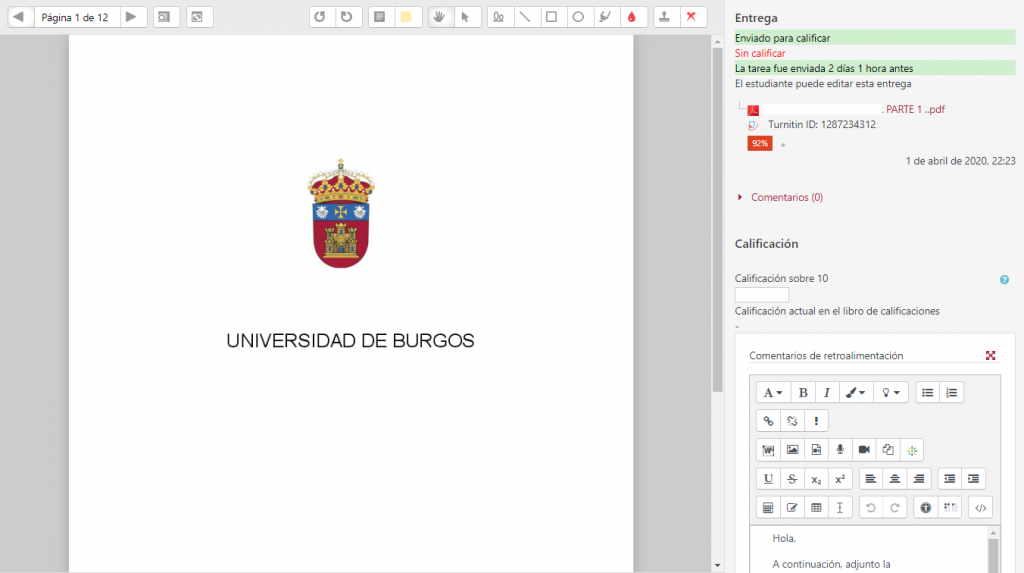1024x573 pixels.
Task: Select the Highlighter tool
Action: coord(605,17)
